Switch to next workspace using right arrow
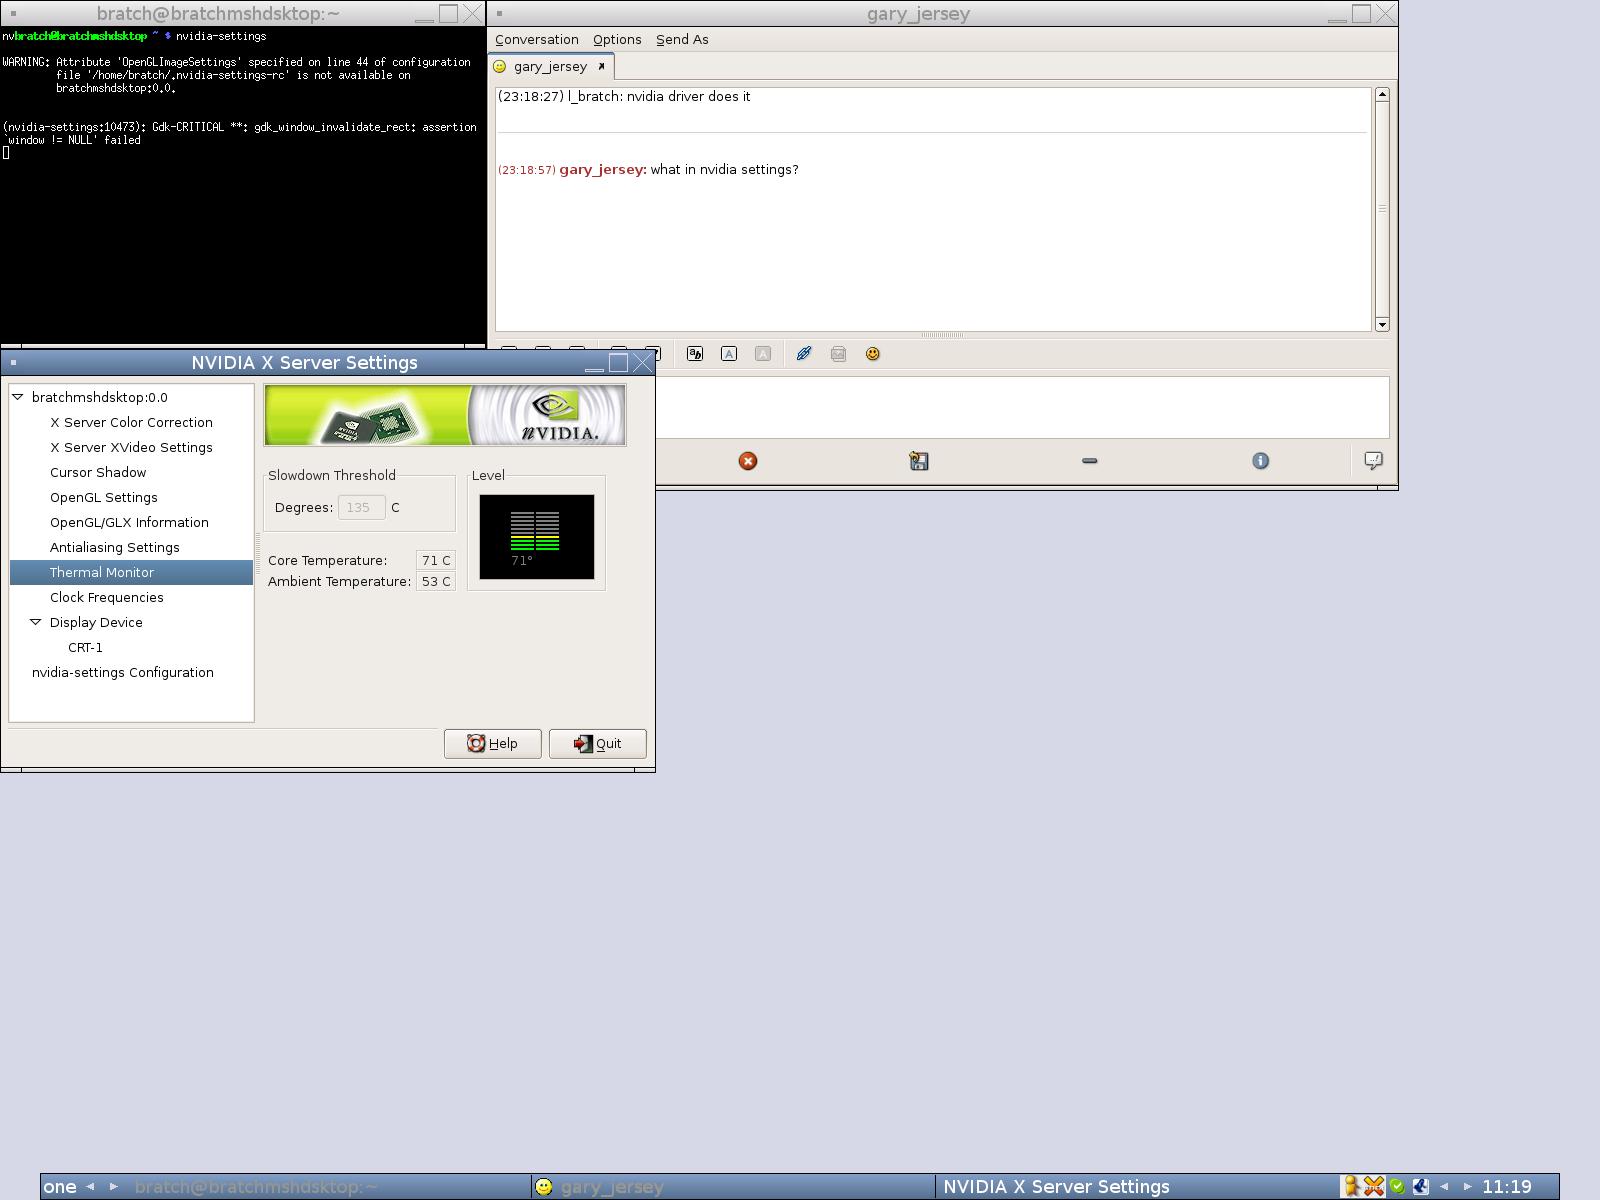This screenshot has width=1600, height=1200. click(113, 1187)
